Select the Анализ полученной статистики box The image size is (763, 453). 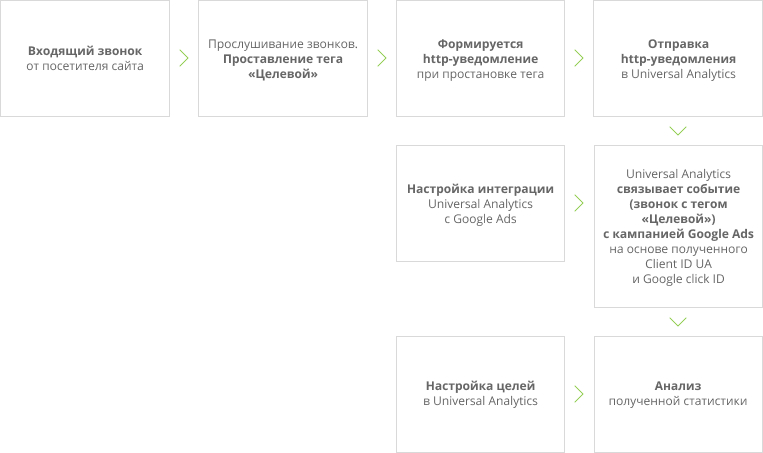pos(678,394)
